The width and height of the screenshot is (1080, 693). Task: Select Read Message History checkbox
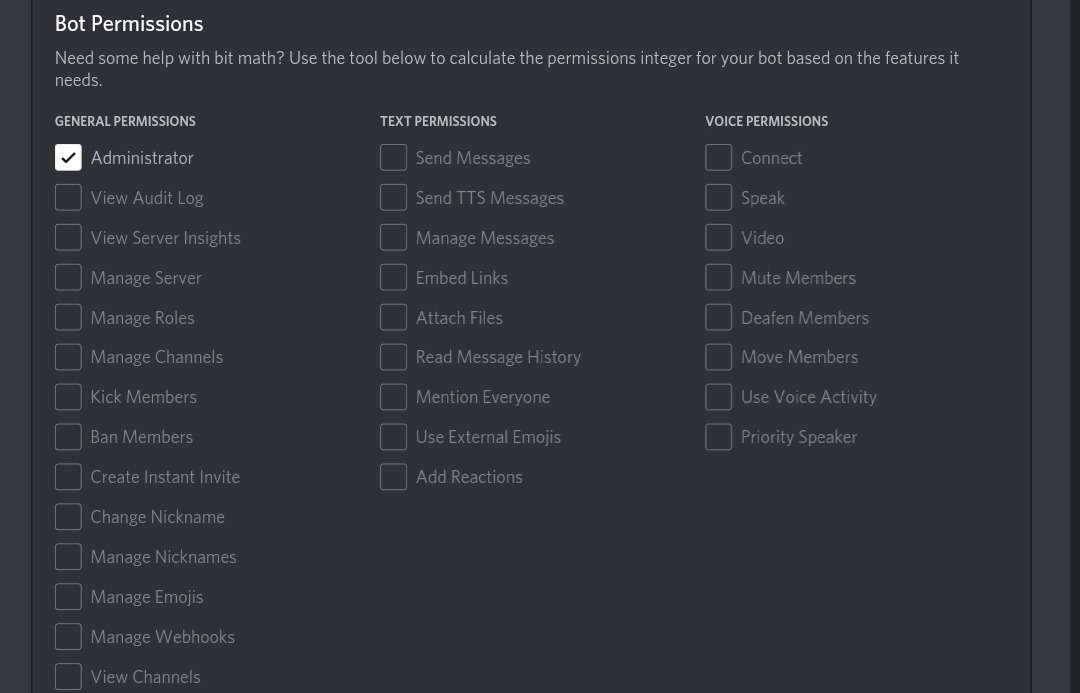tap(393, 357)
